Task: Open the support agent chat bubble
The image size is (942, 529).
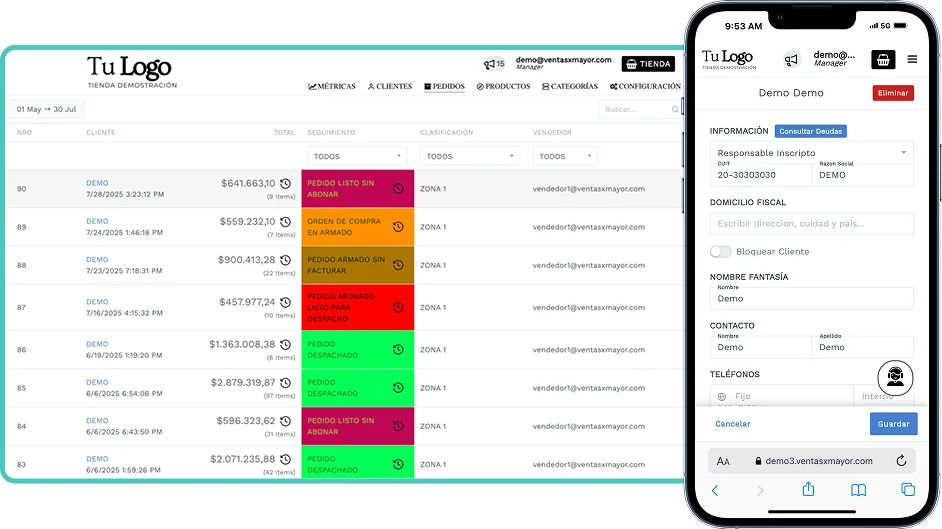Action: pyautogui.click(x=895, y=378)
